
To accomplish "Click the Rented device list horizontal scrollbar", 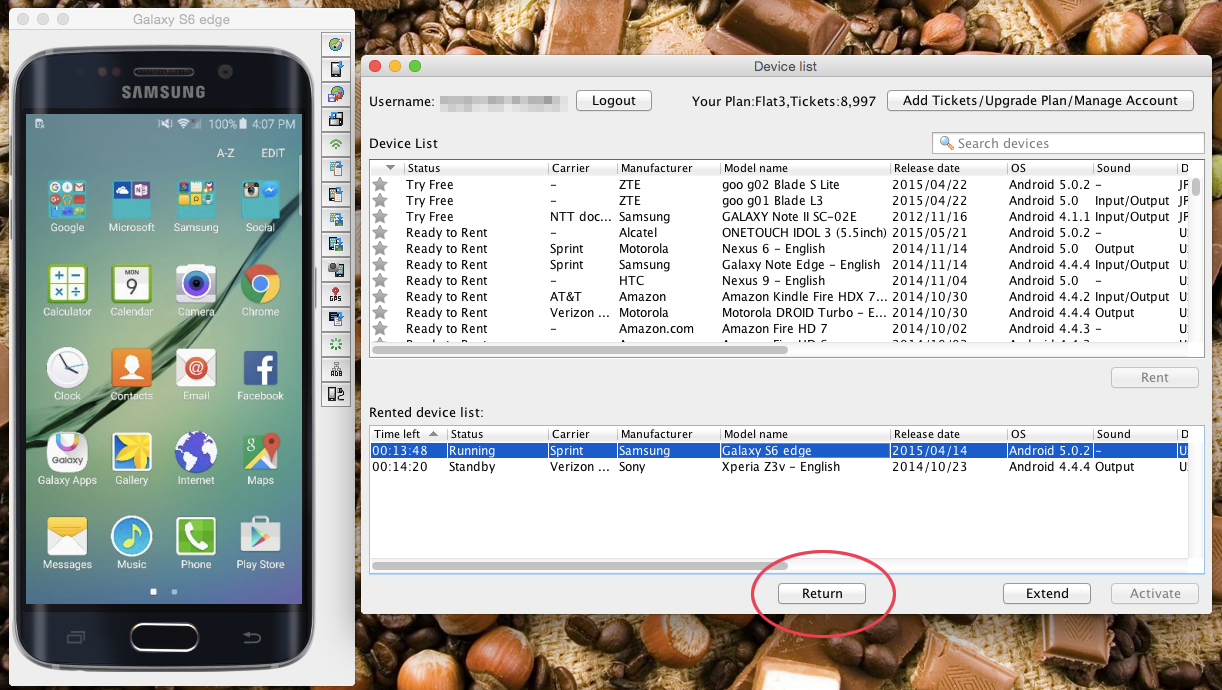I will click(x=579, y=566).
